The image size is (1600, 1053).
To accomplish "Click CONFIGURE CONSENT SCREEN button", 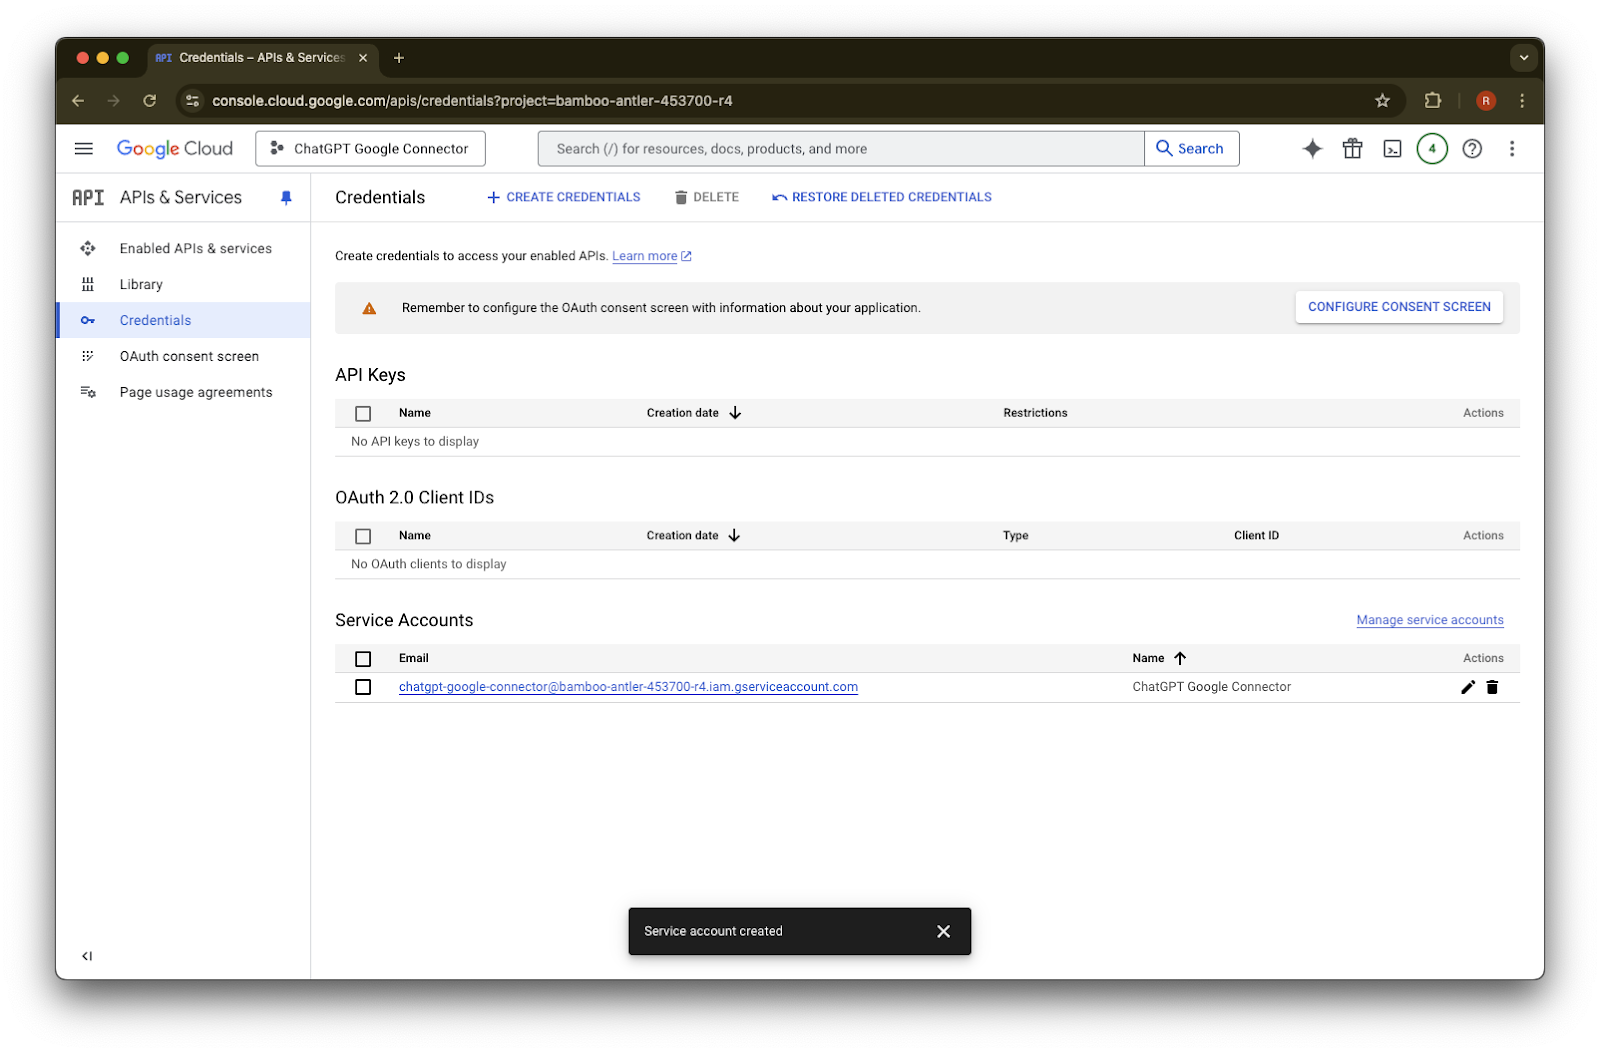I will click(1399, 307).
